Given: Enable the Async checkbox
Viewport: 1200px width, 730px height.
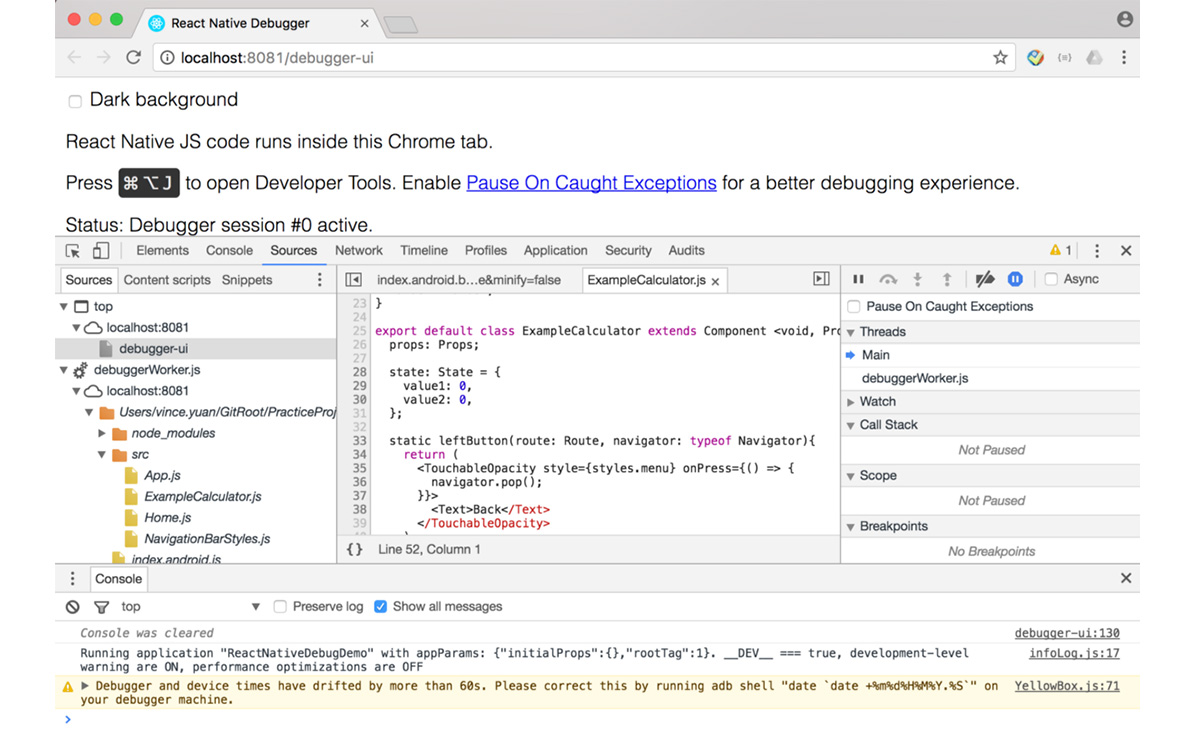Looking at the screenshot, I should click(1051, 280).
